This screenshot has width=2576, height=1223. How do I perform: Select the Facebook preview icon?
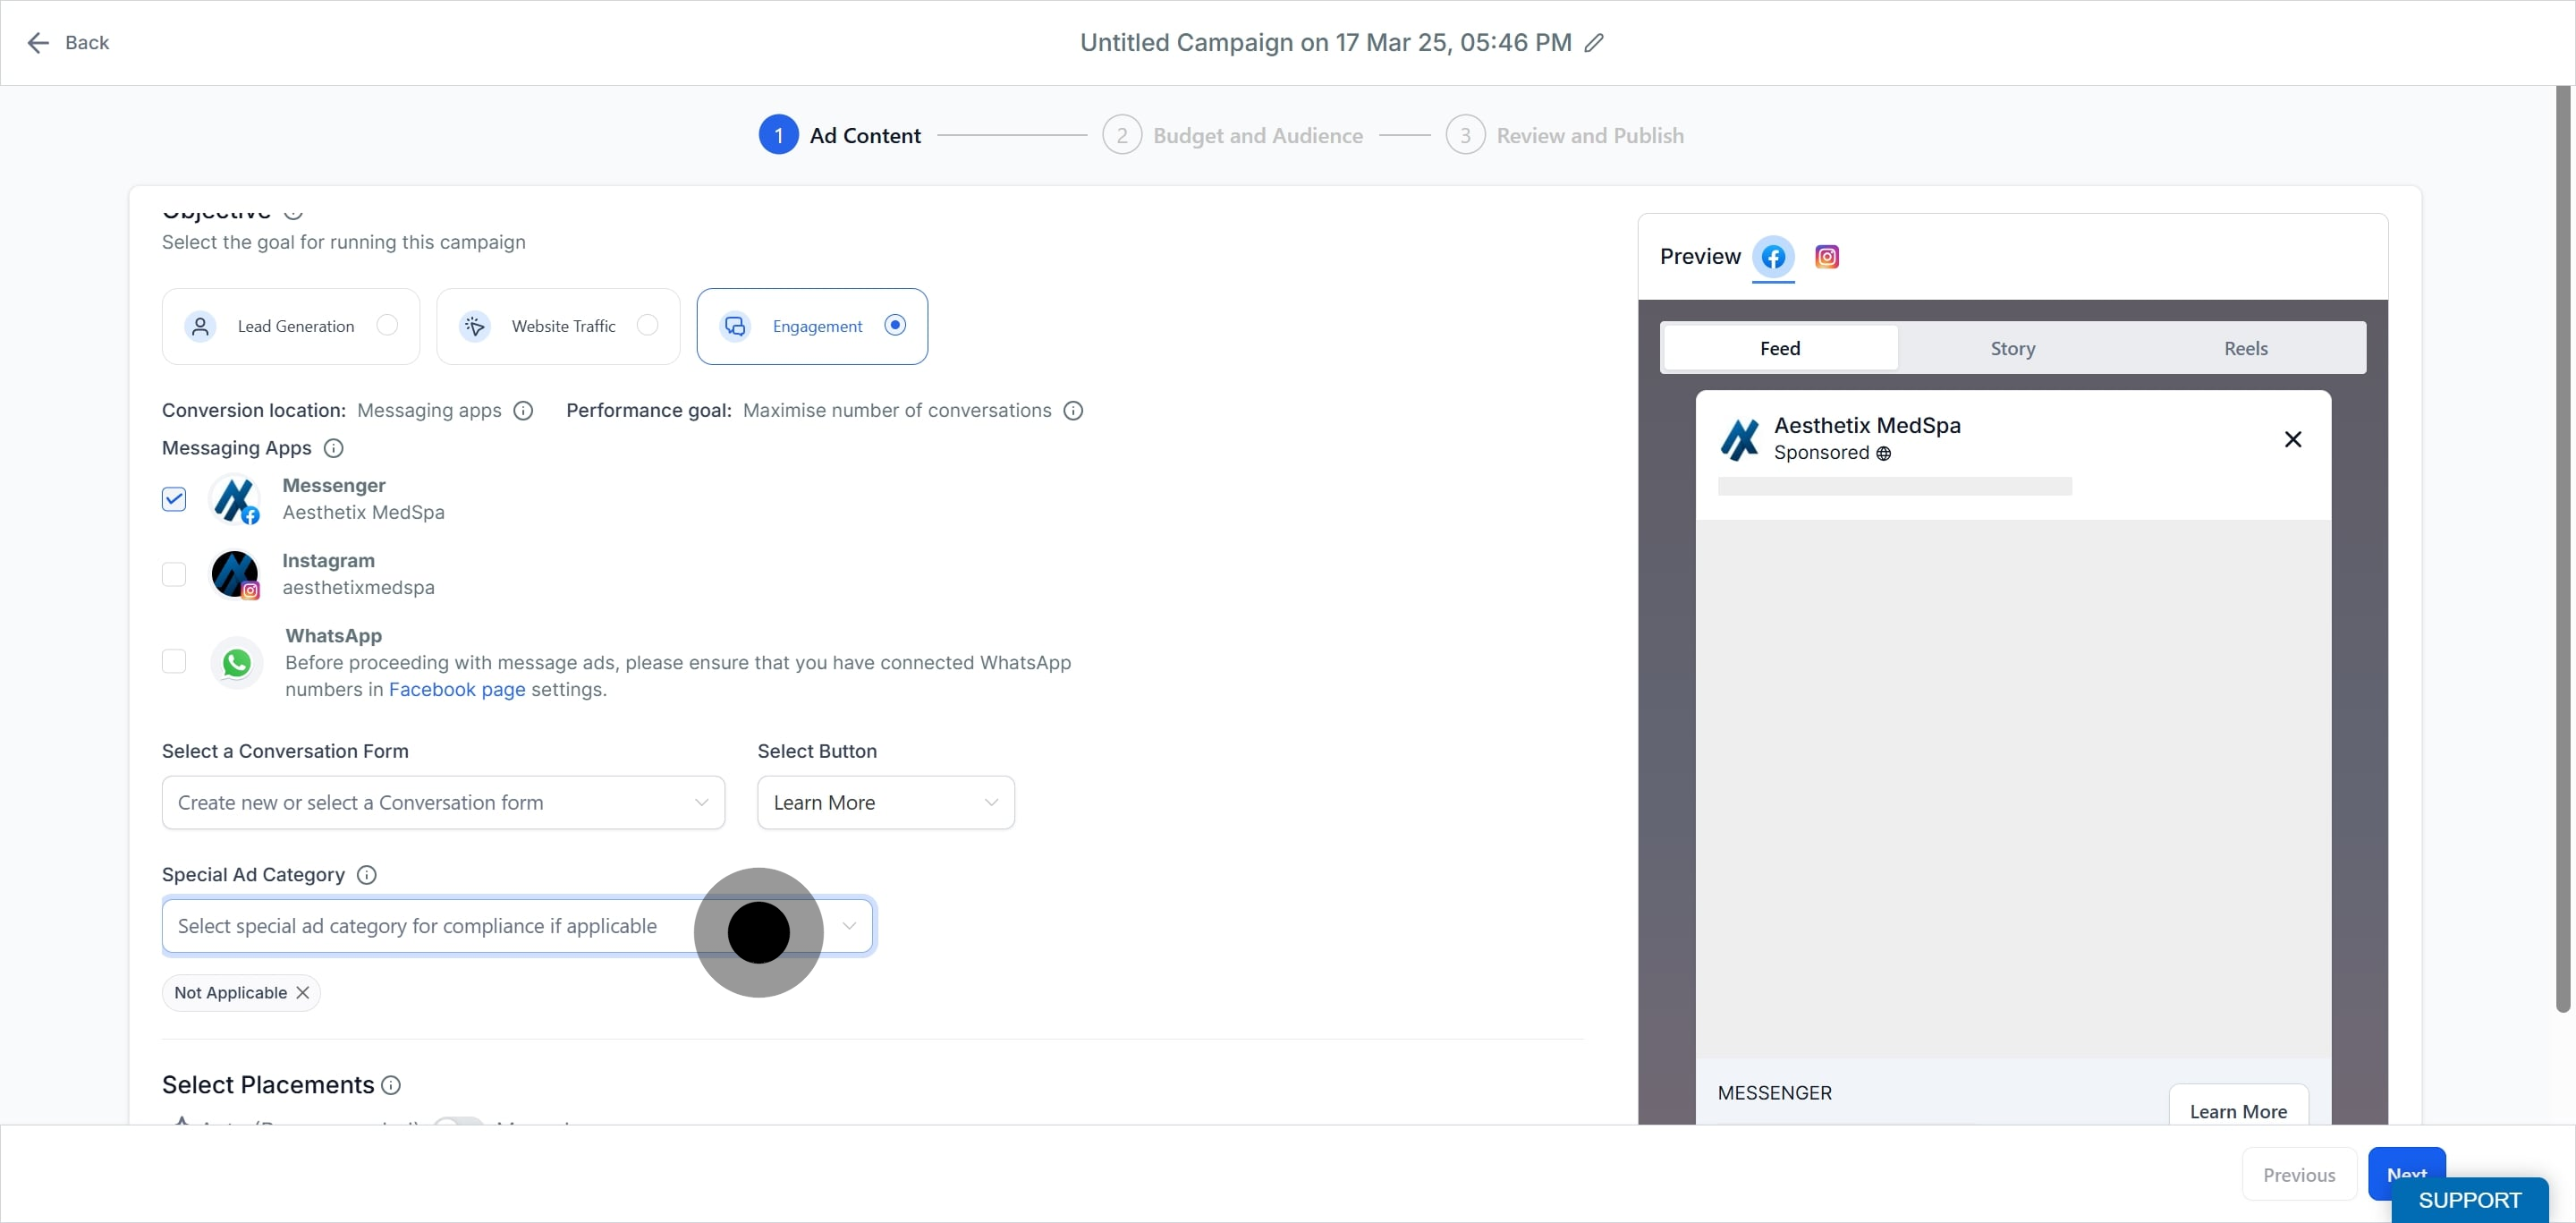1773,257
